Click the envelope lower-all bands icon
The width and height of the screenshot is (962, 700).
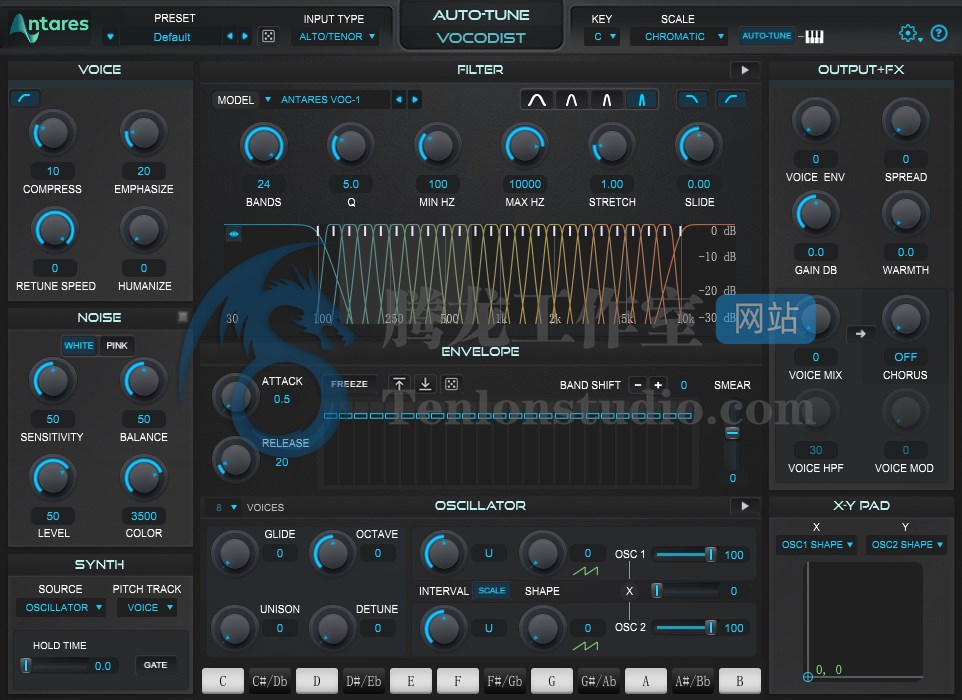[425, 384]
